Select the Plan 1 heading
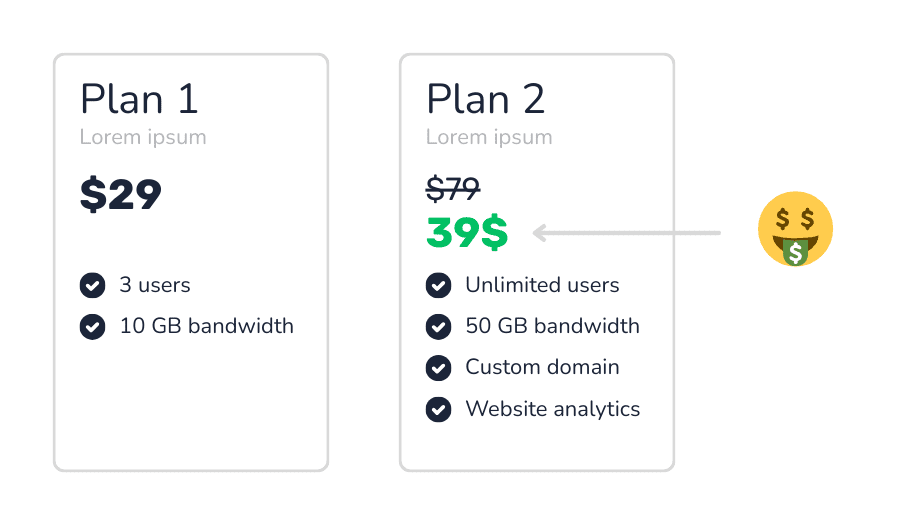 pos(139,99)
